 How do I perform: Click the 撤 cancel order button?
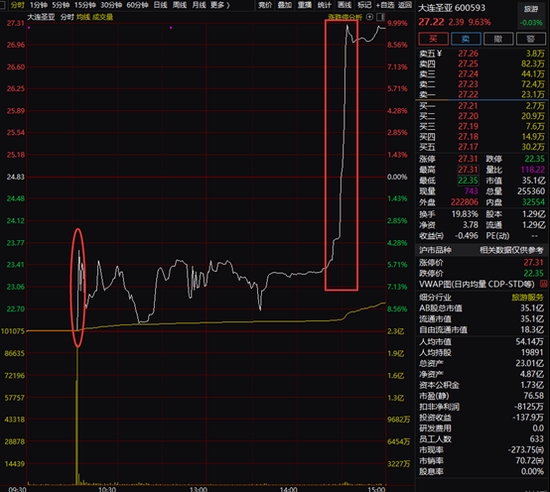498,39
